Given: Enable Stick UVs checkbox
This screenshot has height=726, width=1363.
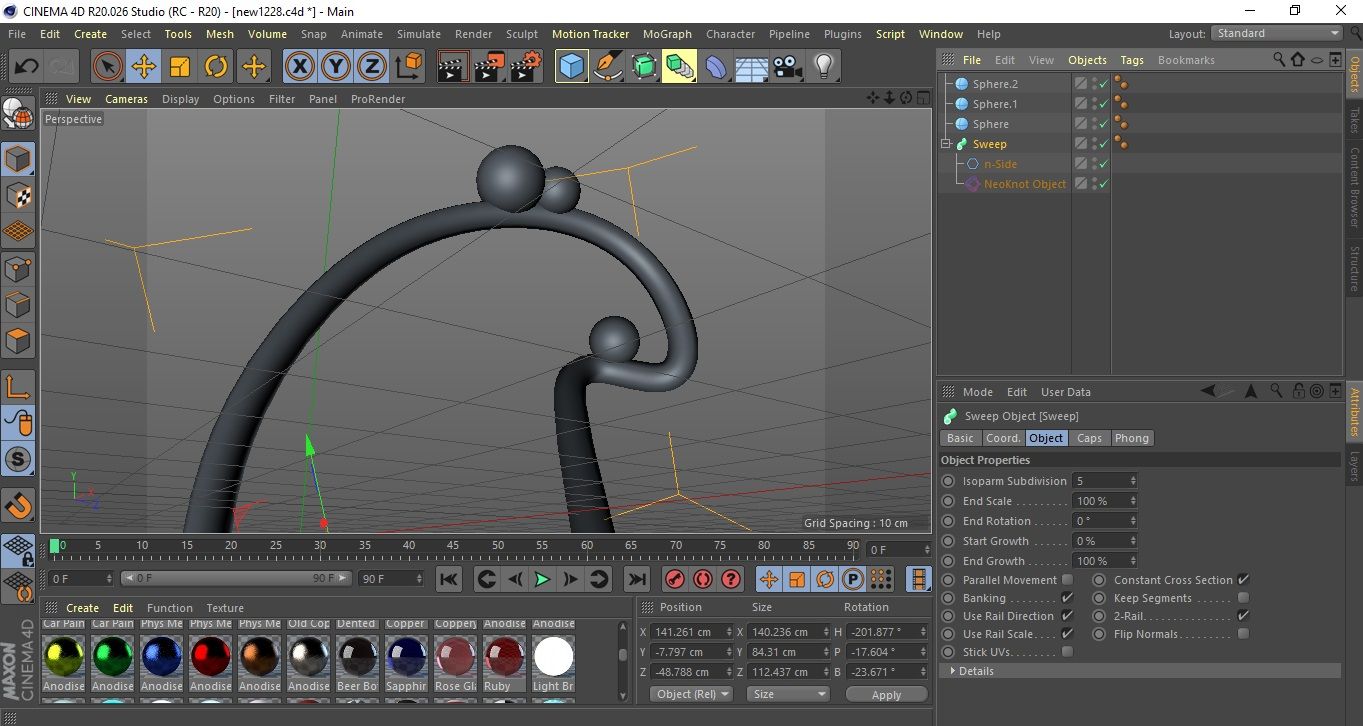Looking at the screenshot, I should (1067, 652).
